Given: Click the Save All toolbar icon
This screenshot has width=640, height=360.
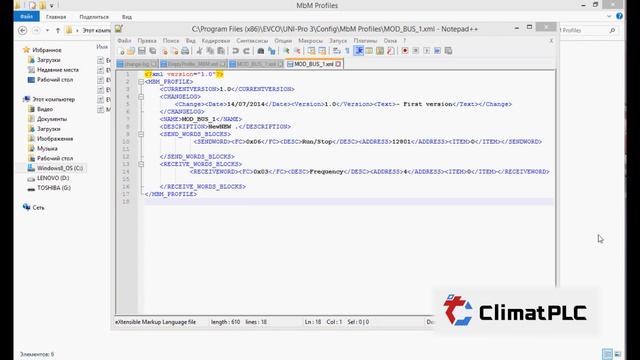Looking at the screenshot, I should [x=153, y=51].
